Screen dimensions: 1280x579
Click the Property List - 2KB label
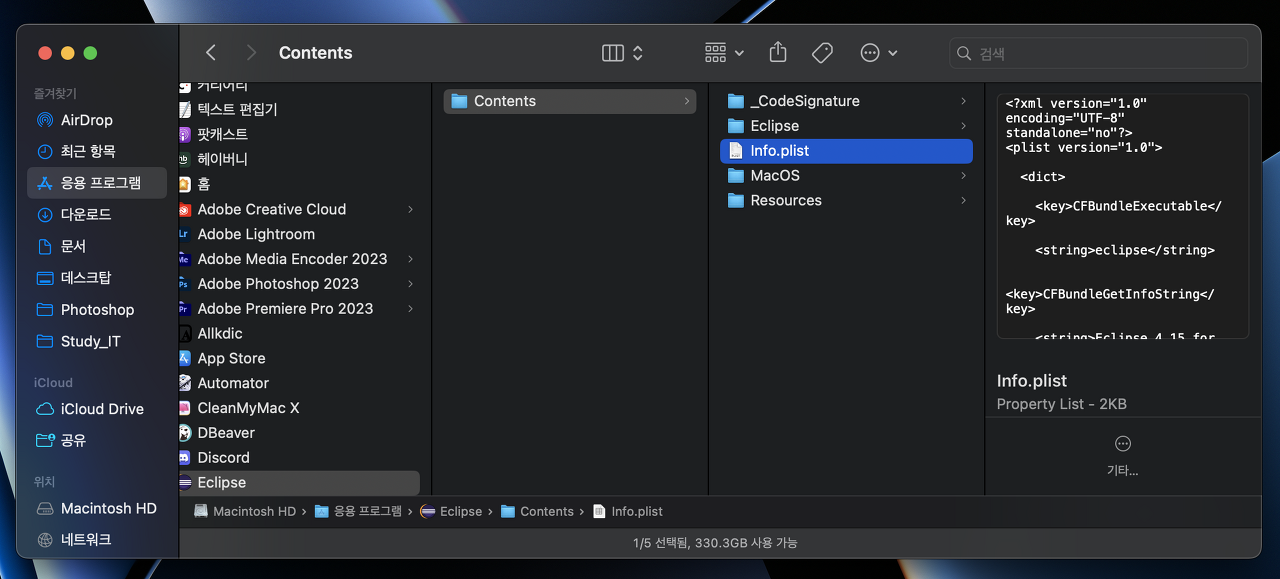coord(1062,404)
